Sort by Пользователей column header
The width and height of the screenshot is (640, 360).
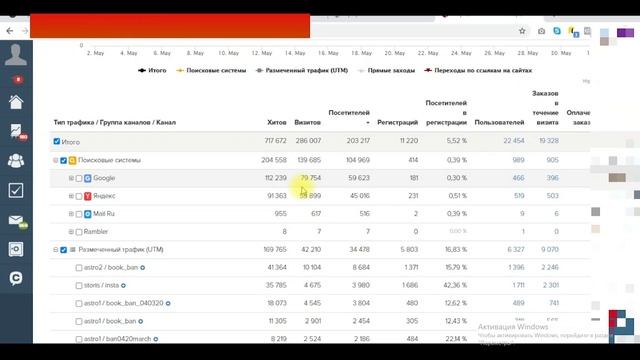[x=499, y=122]
